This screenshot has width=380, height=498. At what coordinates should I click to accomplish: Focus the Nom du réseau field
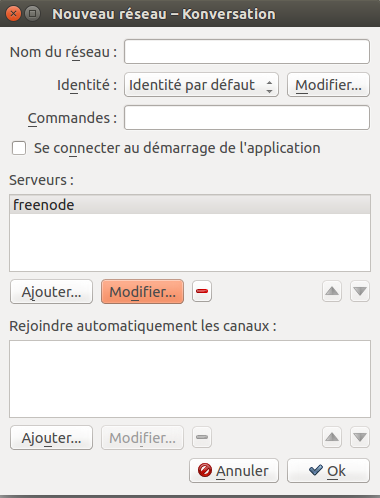[x=247, y=52]
